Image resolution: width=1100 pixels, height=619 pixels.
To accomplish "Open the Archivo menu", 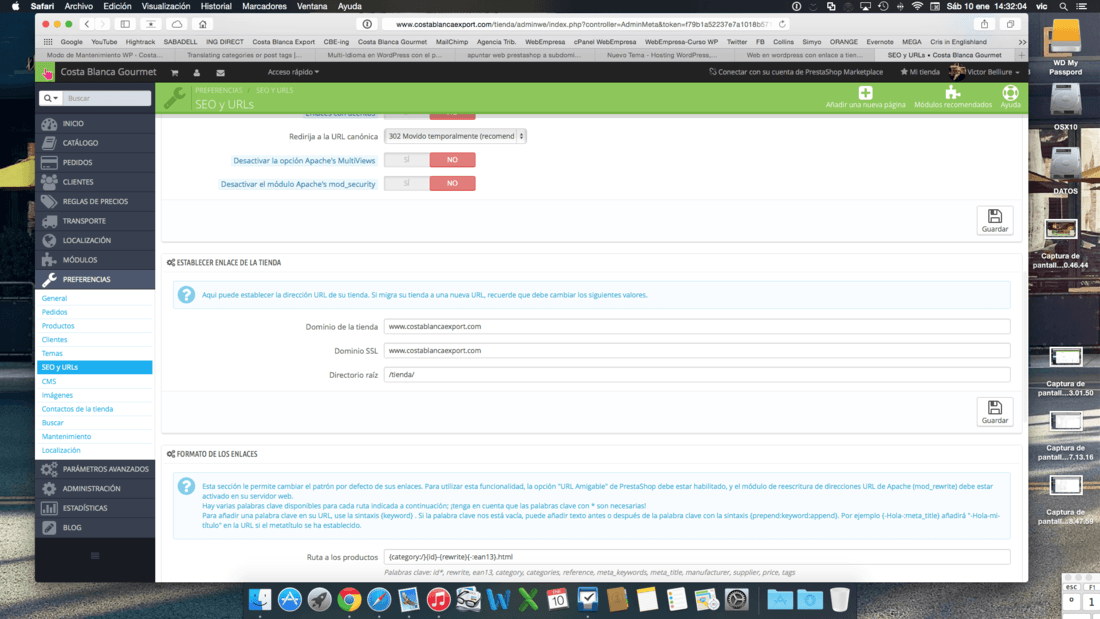I will pyautogui.click(x=79, y=6).
